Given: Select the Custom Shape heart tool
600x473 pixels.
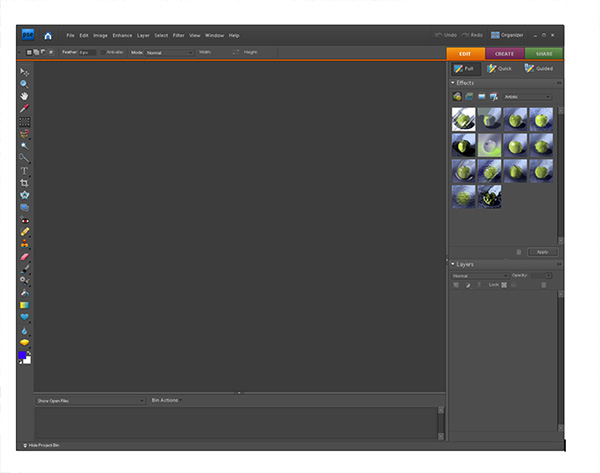Looking at the screenshot, I should (x=24, y=317).
